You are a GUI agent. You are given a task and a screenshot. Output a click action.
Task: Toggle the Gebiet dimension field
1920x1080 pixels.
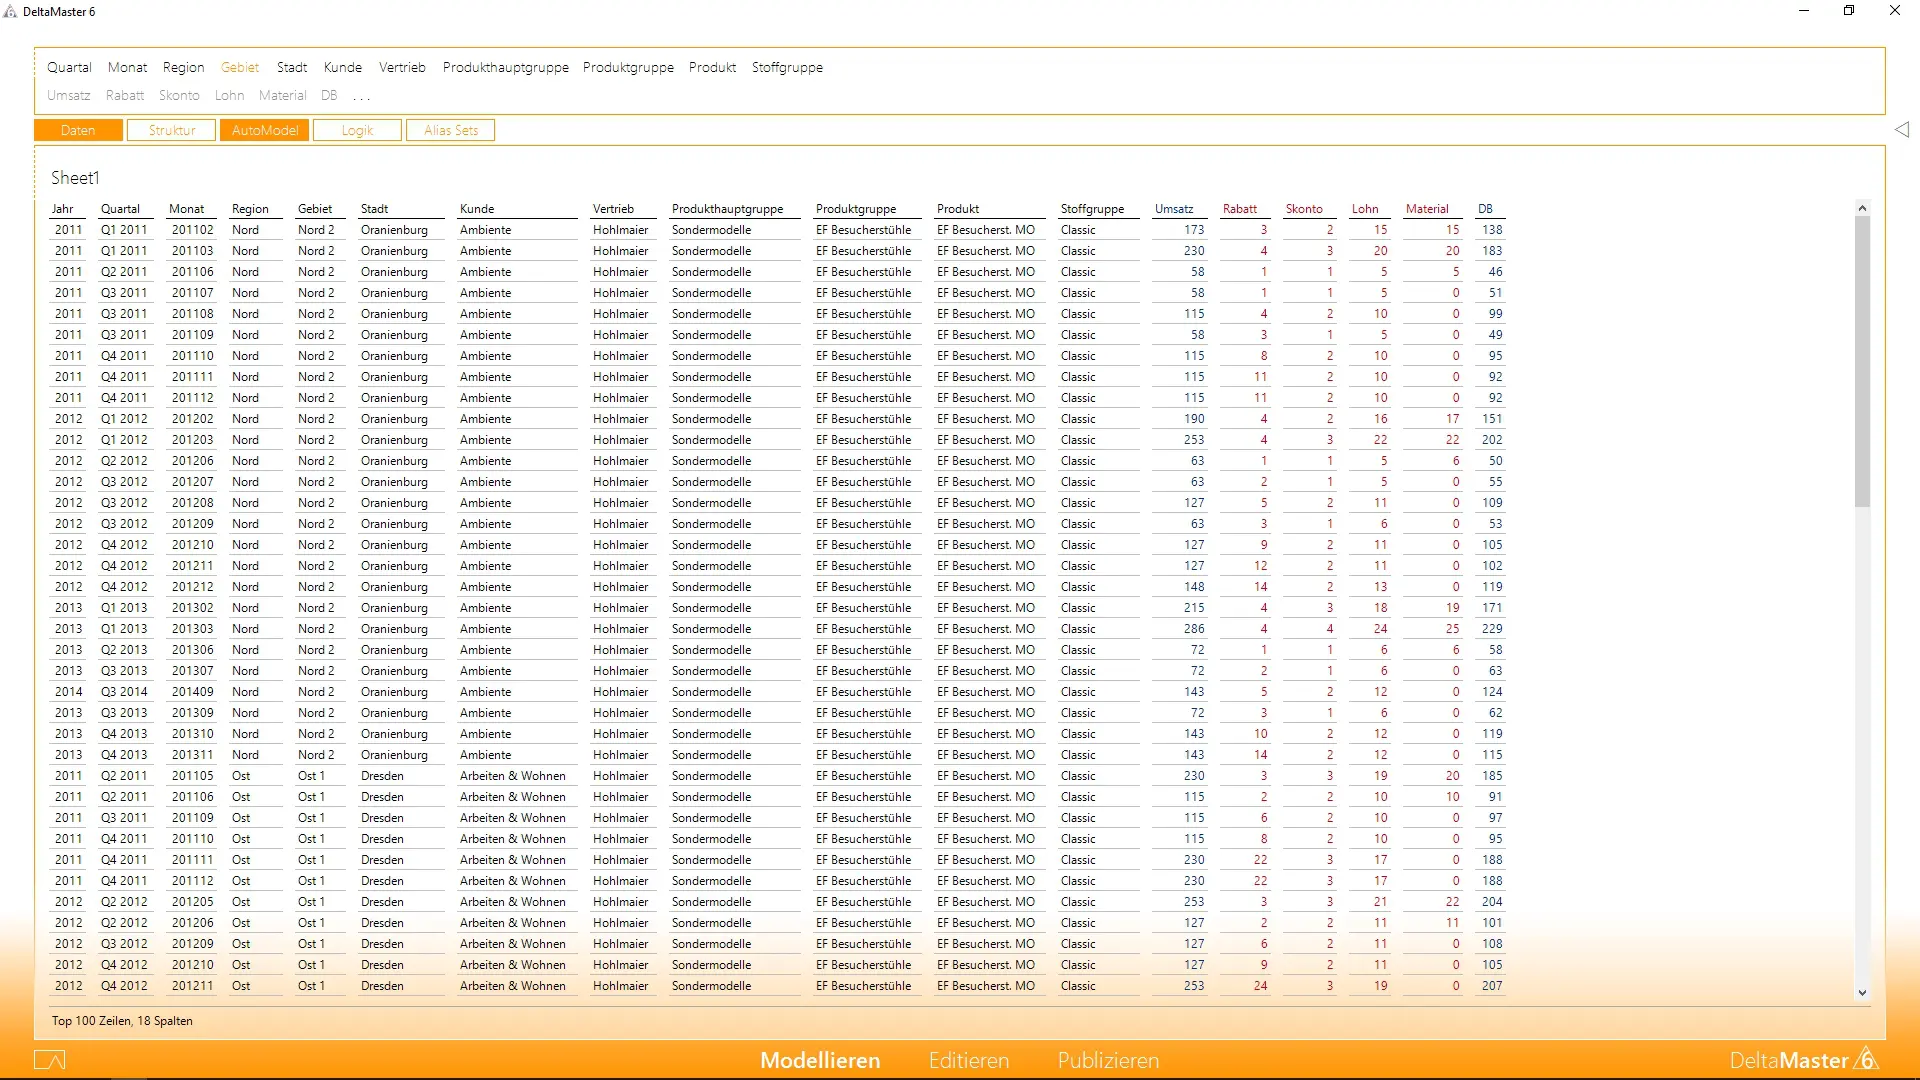tap(240, 67)
